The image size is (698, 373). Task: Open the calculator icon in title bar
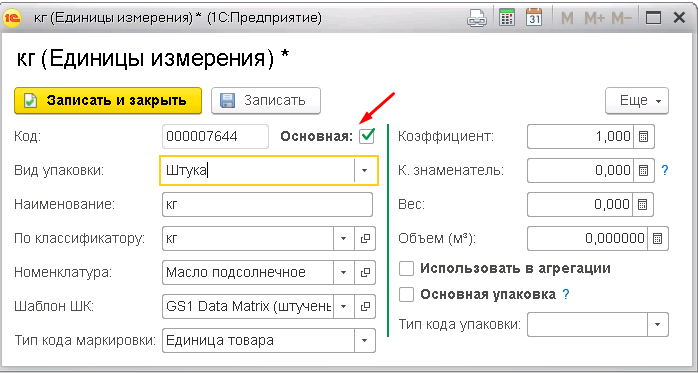(x=507, y=18)
